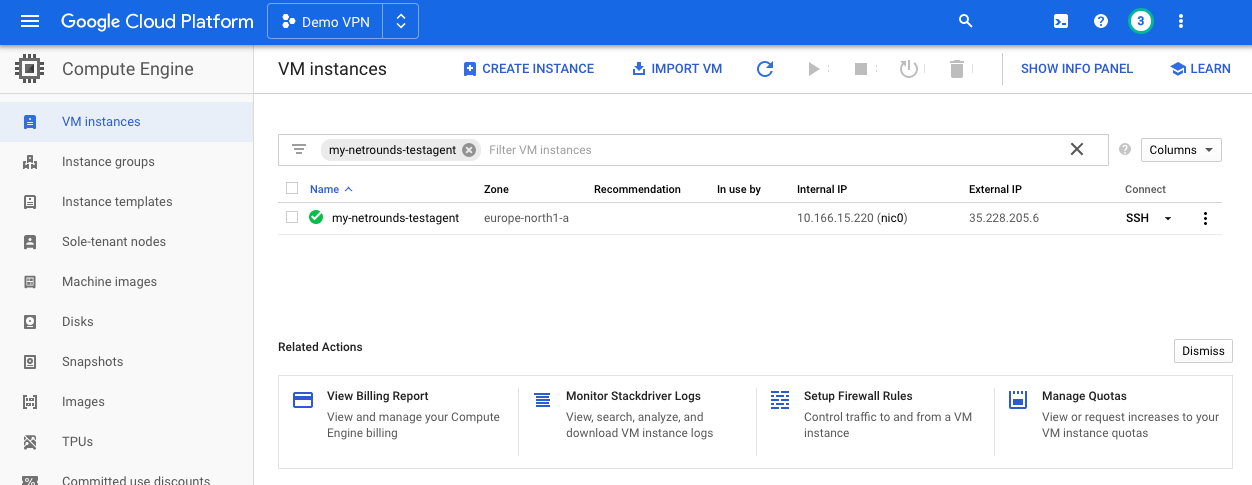Click the Monitor Stackdriver Logs icon
Viewport: 1252px width, 485px height.
click(x=542, y=400)
